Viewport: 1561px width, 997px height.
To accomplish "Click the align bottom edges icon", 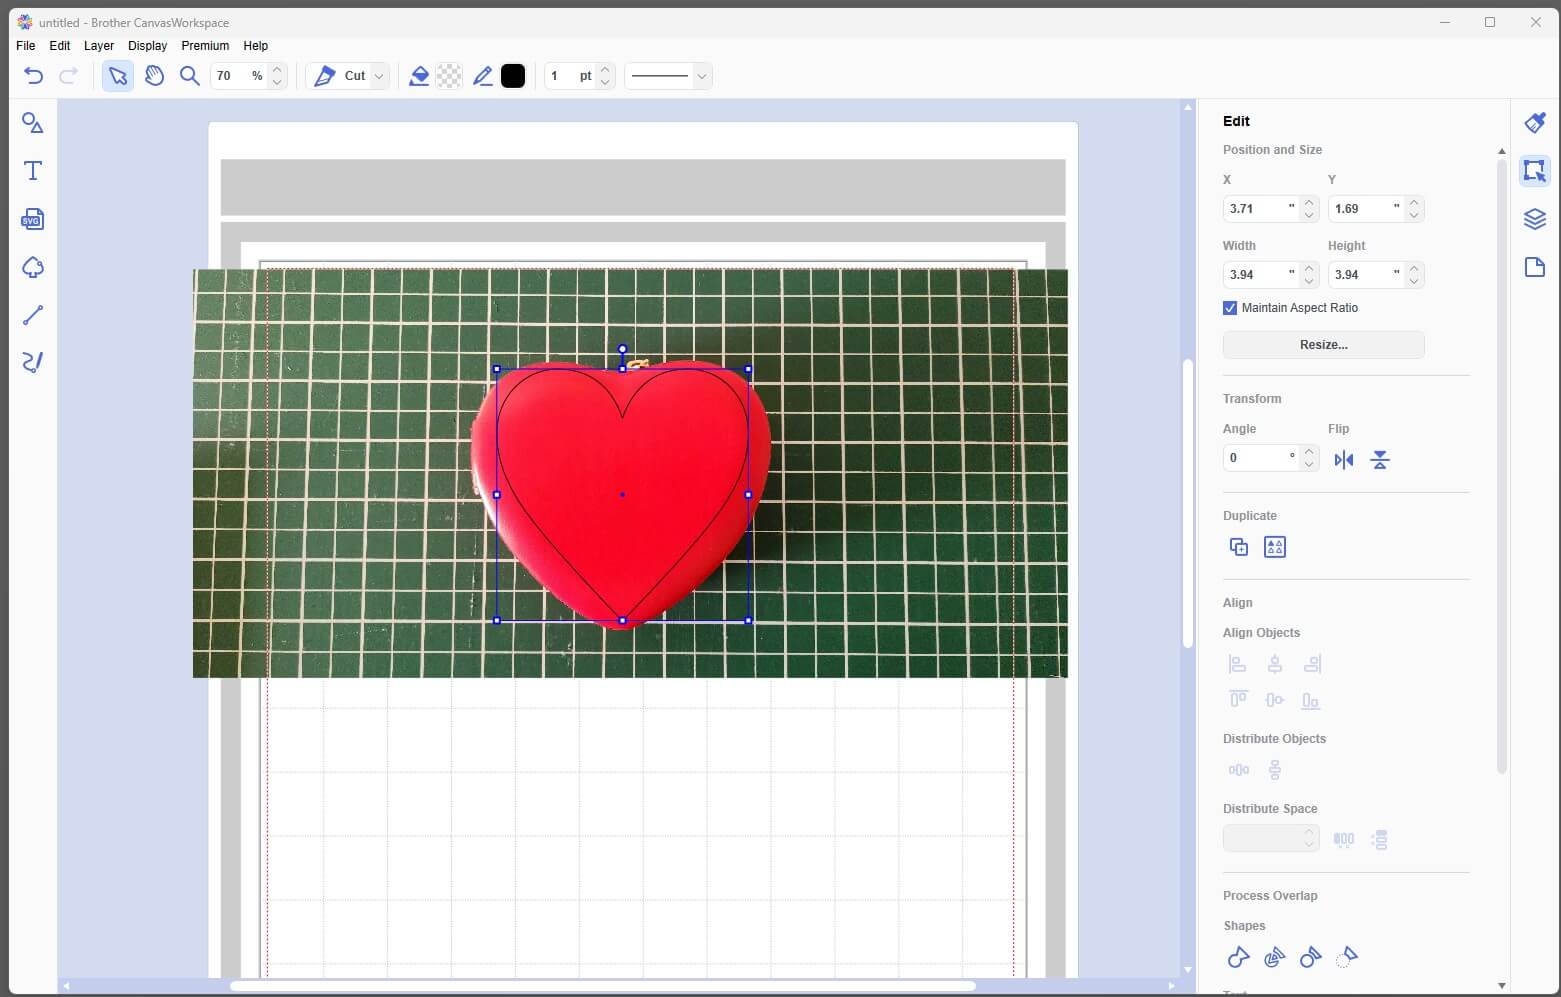I will 1311,701.
